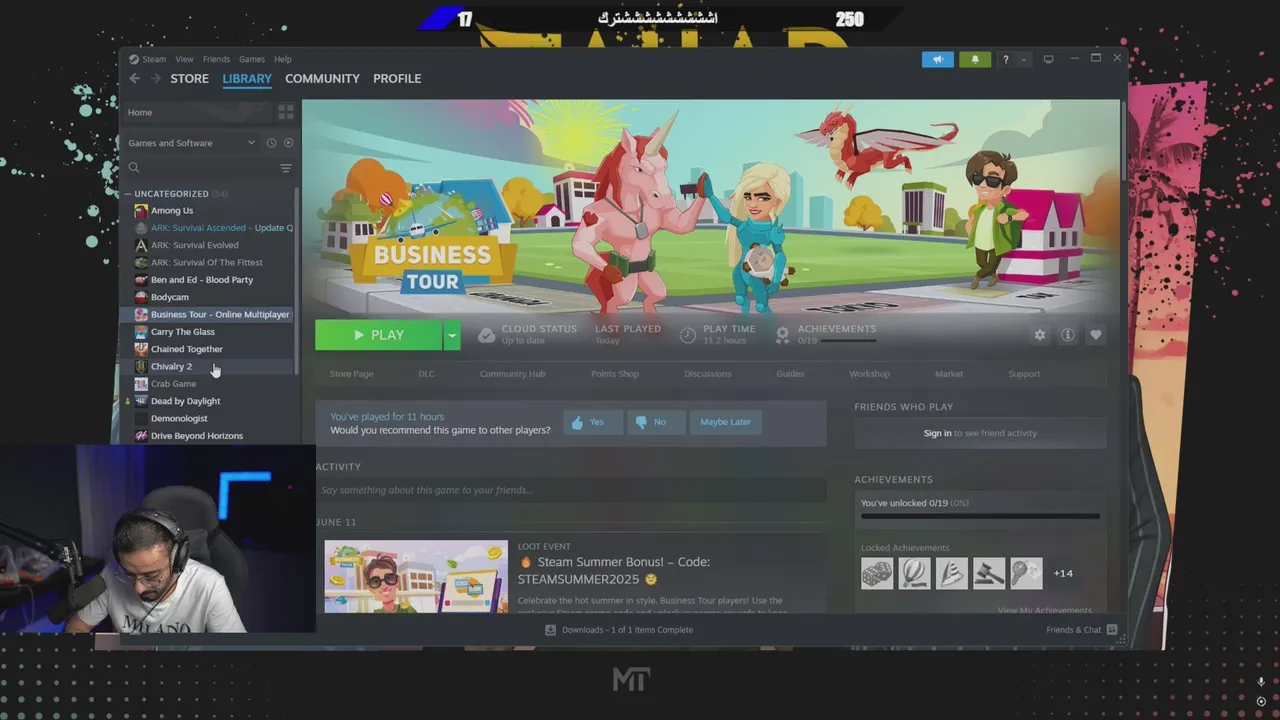Select Carry The Glass in list
This screenshot has width=1280, height=720.
tap(183, 332)
